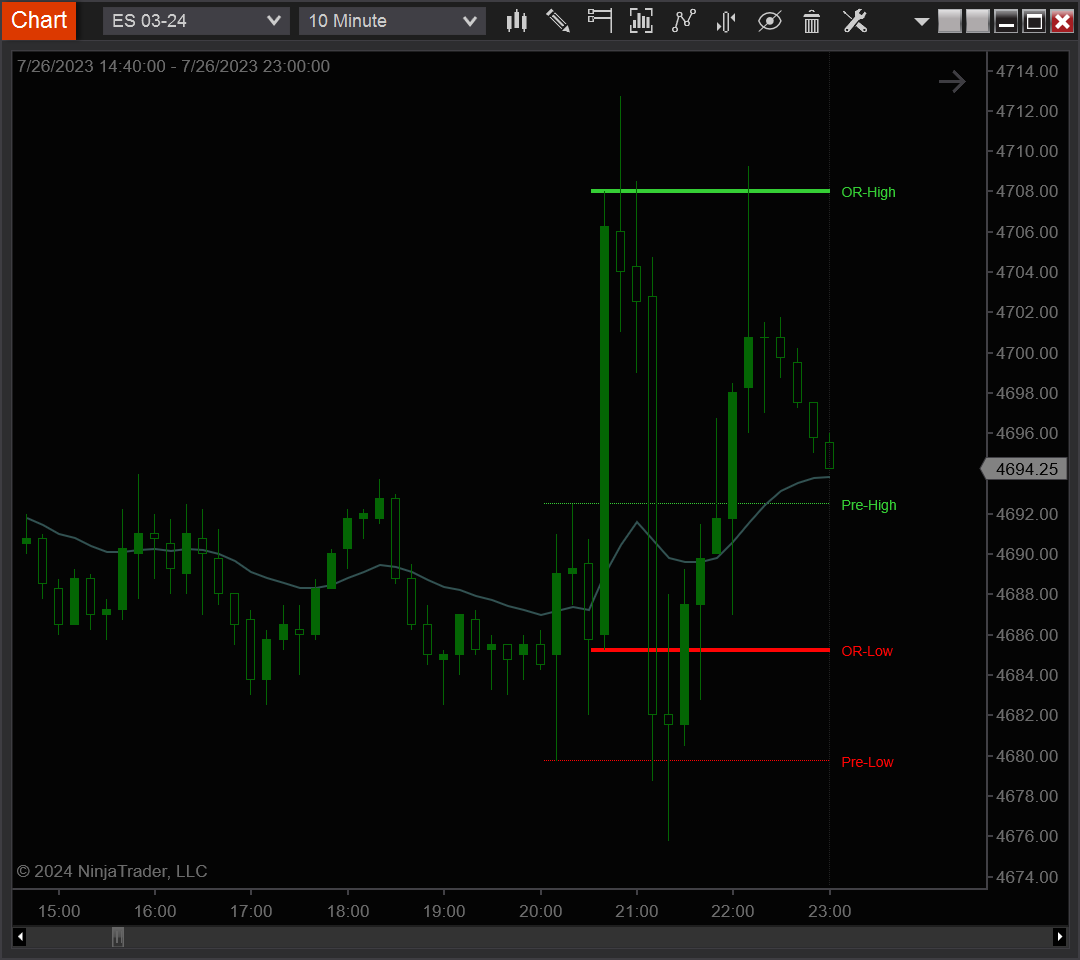Click the second gray link button
Image resolution: width=1080 pixels, height=960 pixels.
pos(977,21)
